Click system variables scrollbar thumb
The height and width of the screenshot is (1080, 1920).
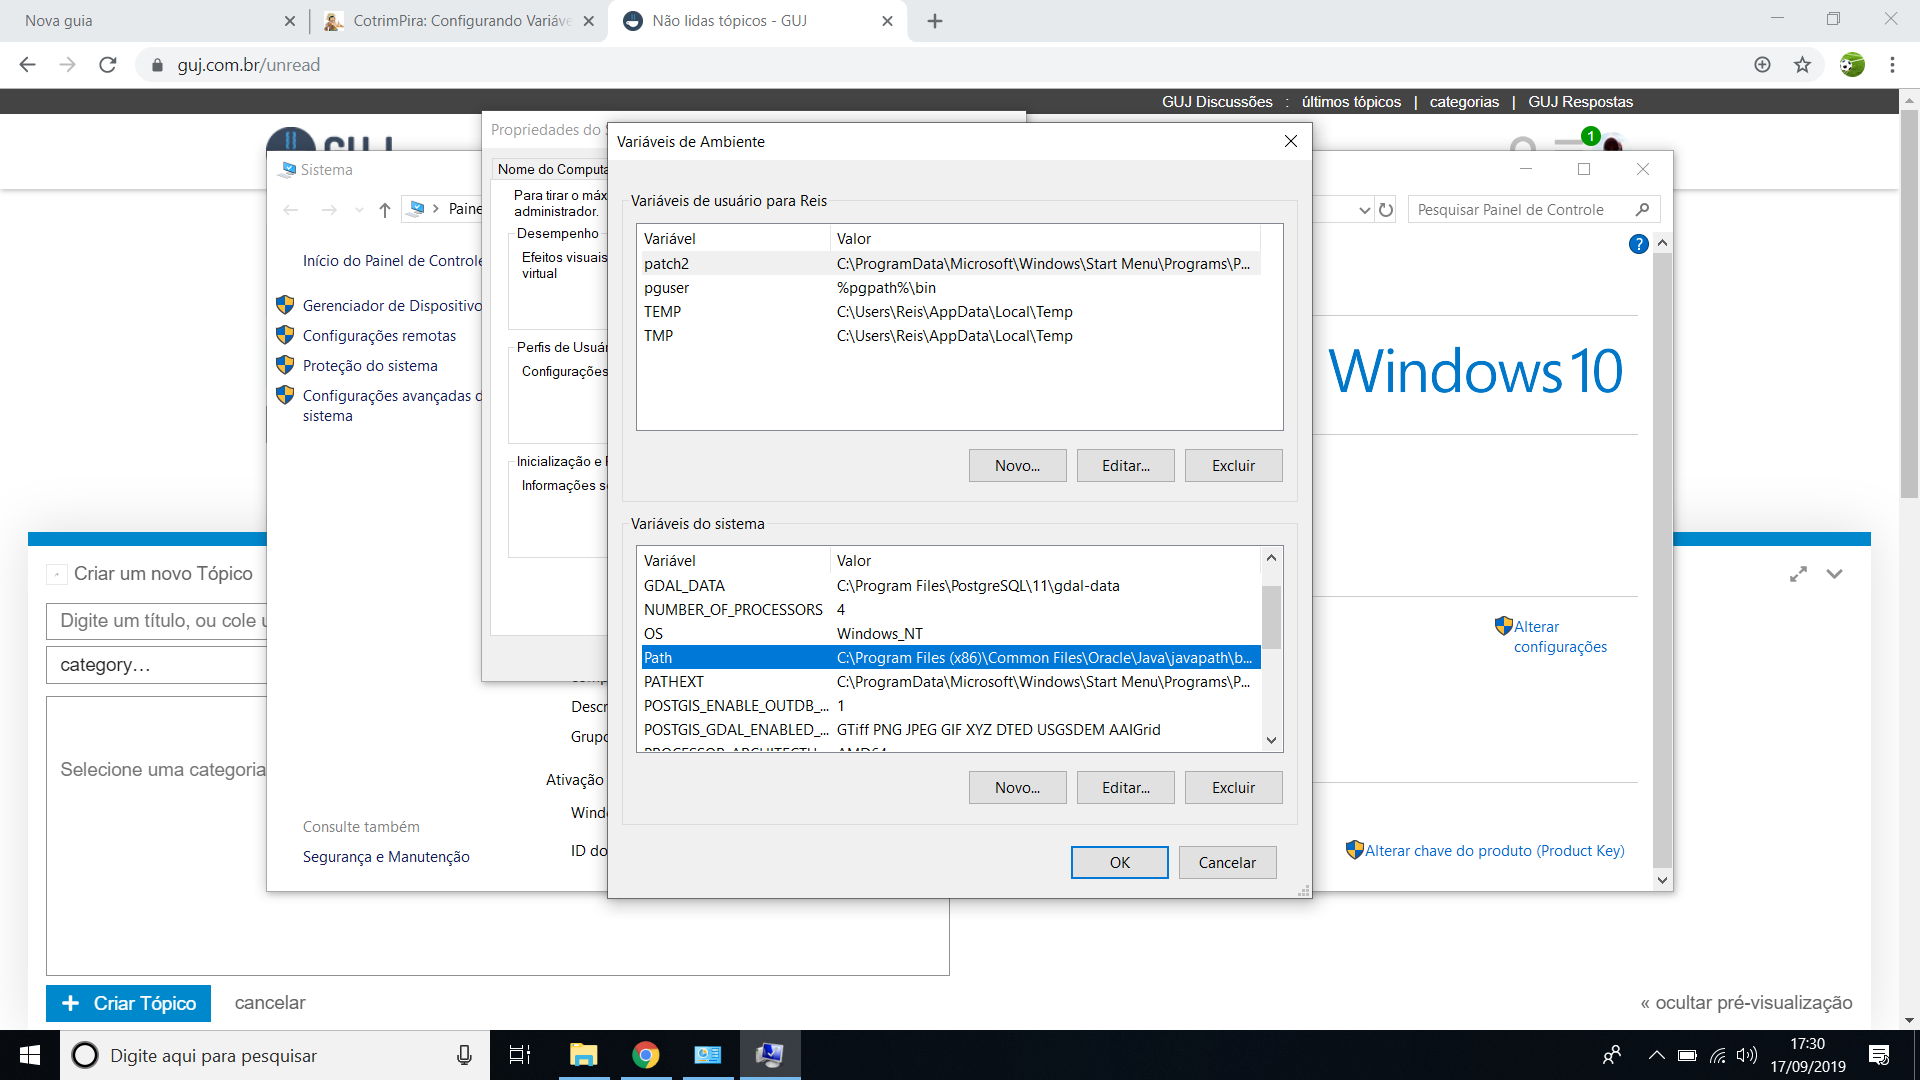tap(1271, 617)
